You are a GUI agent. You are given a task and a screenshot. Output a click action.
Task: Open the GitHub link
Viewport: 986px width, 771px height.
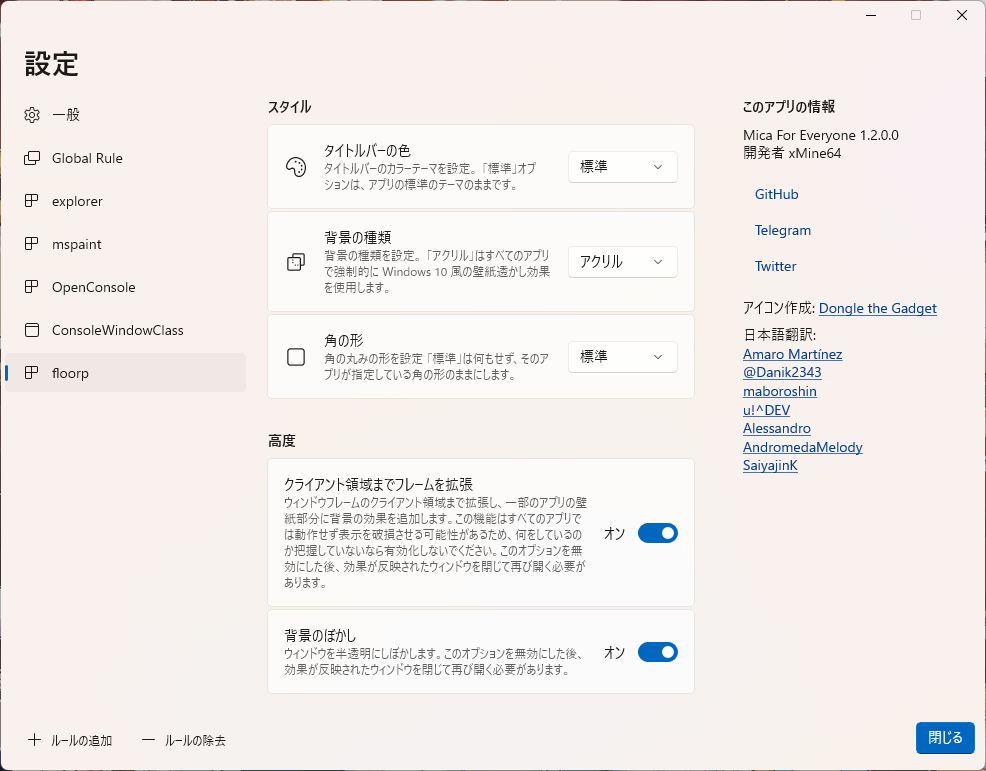pyautogui.click(x=777, y=194)
